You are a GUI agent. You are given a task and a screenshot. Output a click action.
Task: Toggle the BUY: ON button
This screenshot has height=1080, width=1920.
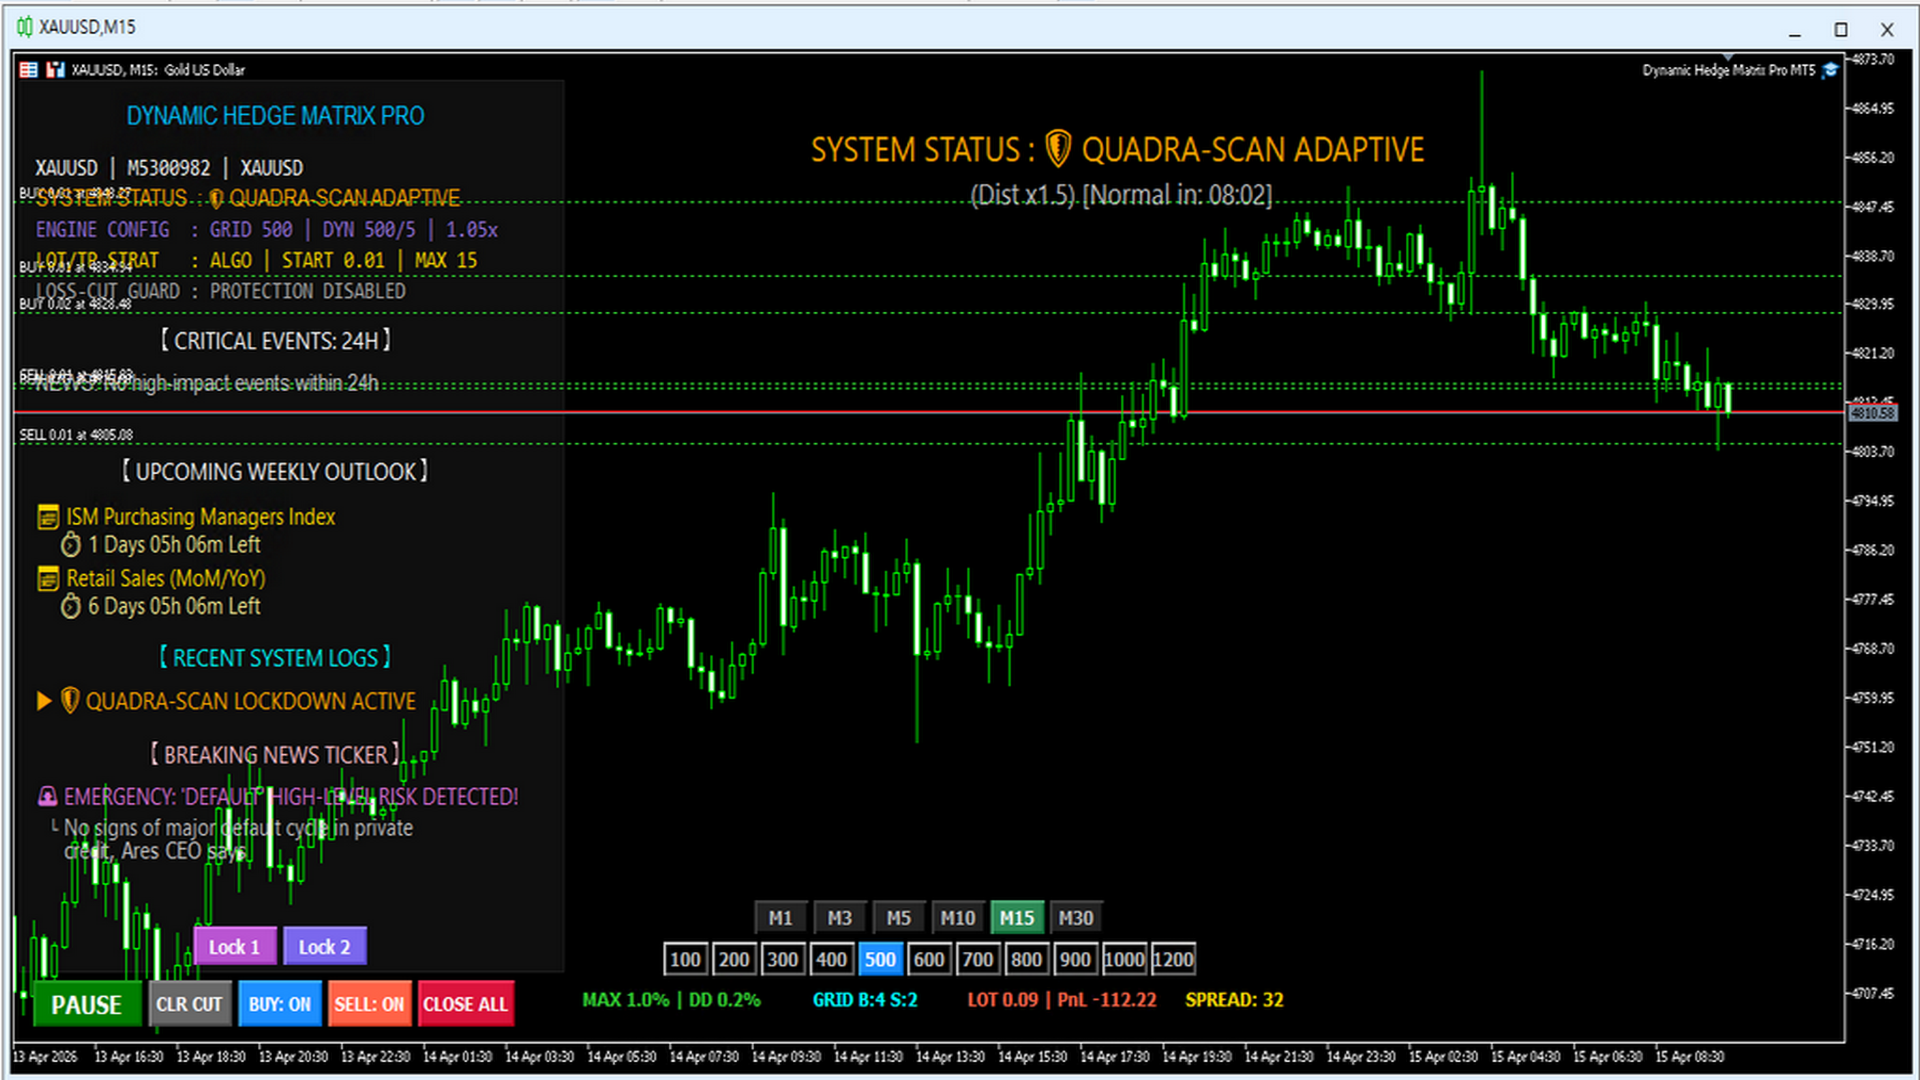coord(279,1004)
